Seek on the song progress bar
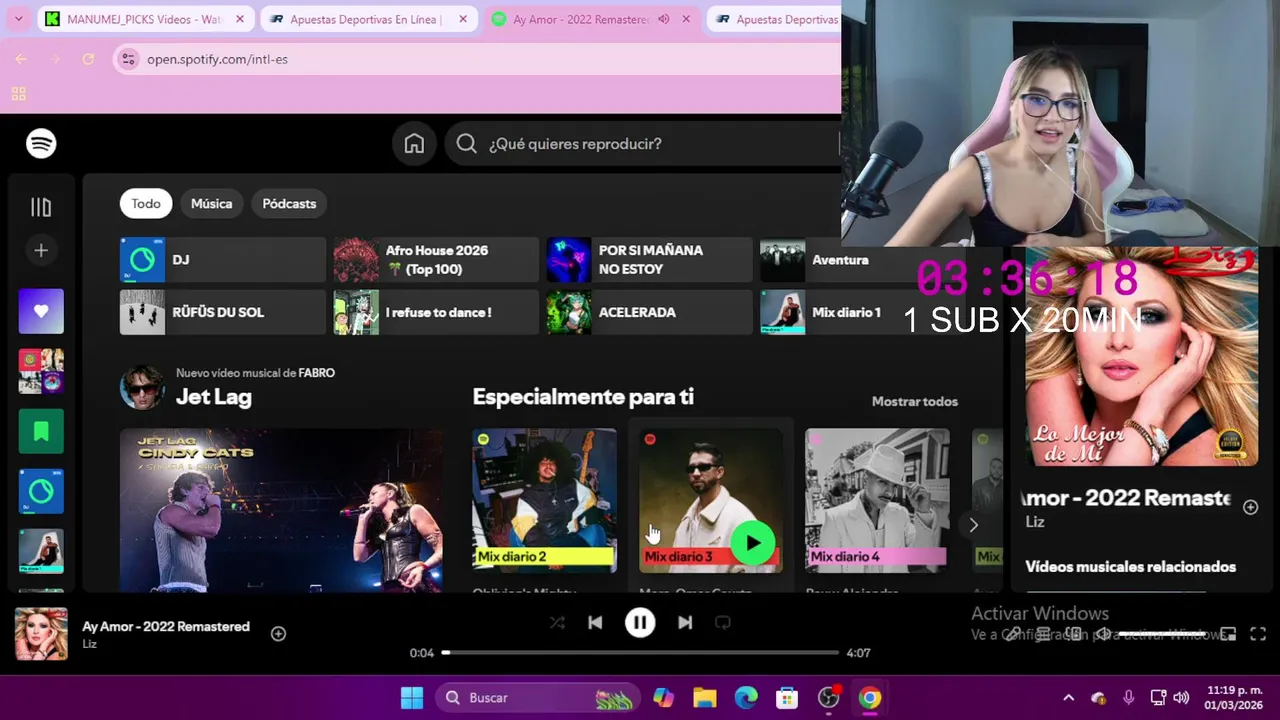The width and height of the screenshot is (1280, 720). coord(640,653)
